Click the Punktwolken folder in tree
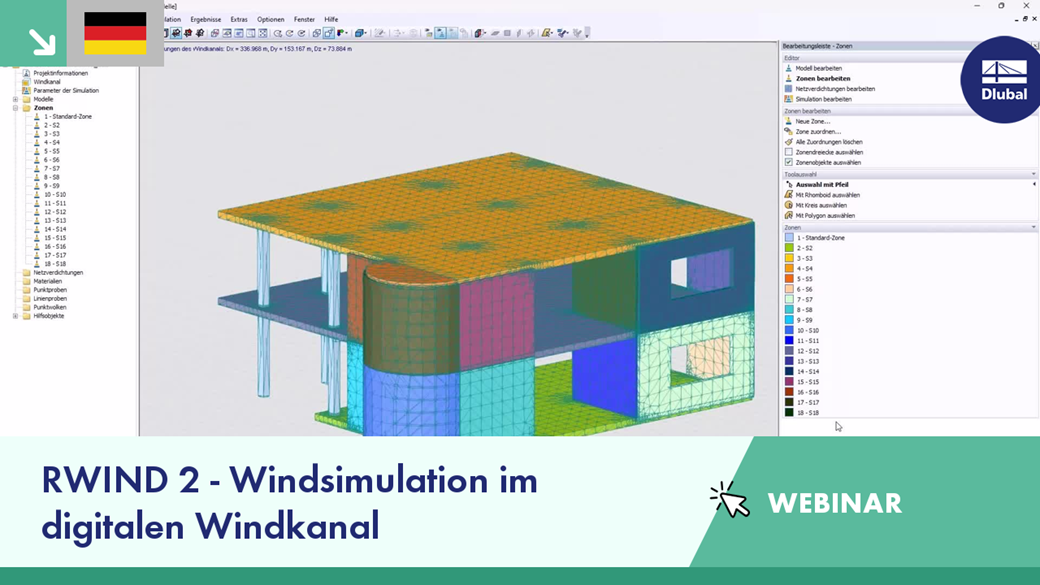The image size is (1040, 585). point(50,307)
